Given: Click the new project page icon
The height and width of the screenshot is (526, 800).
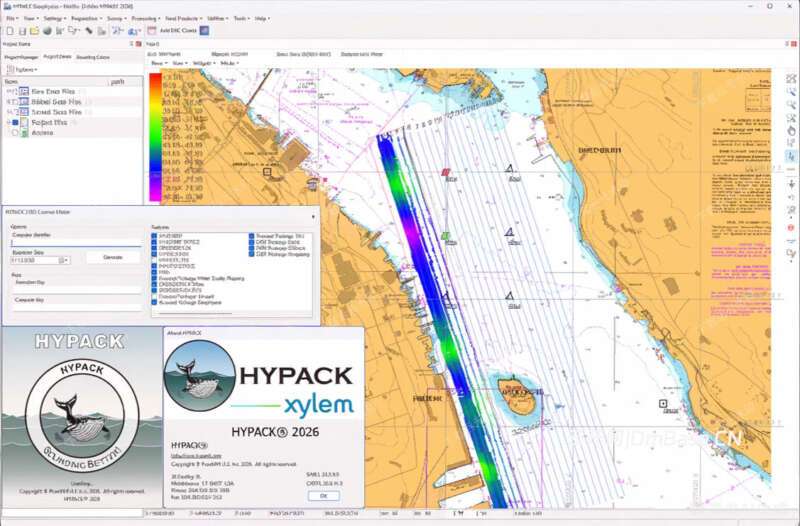Looking at the screenshot, I should point(10,31).
